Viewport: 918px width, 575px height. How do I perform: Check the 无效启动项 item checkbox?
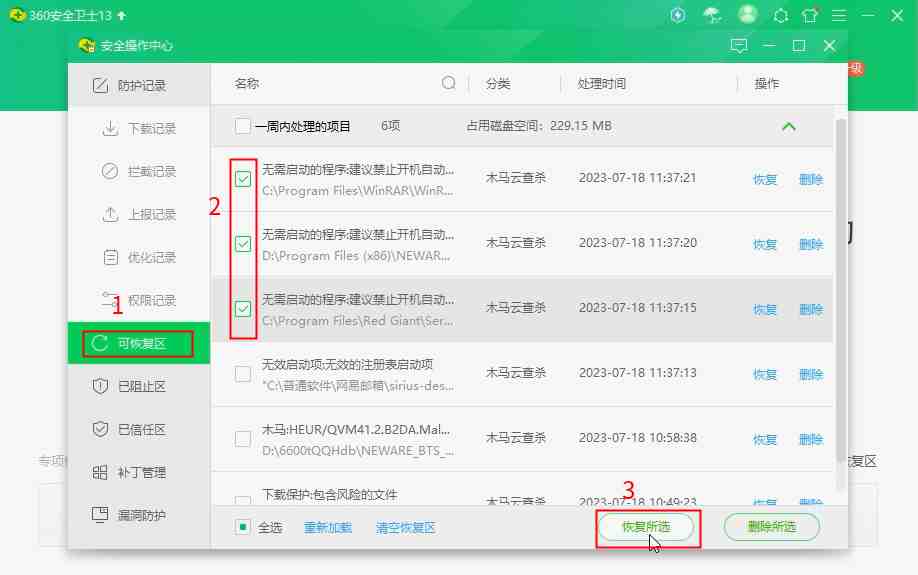(x=243, y=374)
